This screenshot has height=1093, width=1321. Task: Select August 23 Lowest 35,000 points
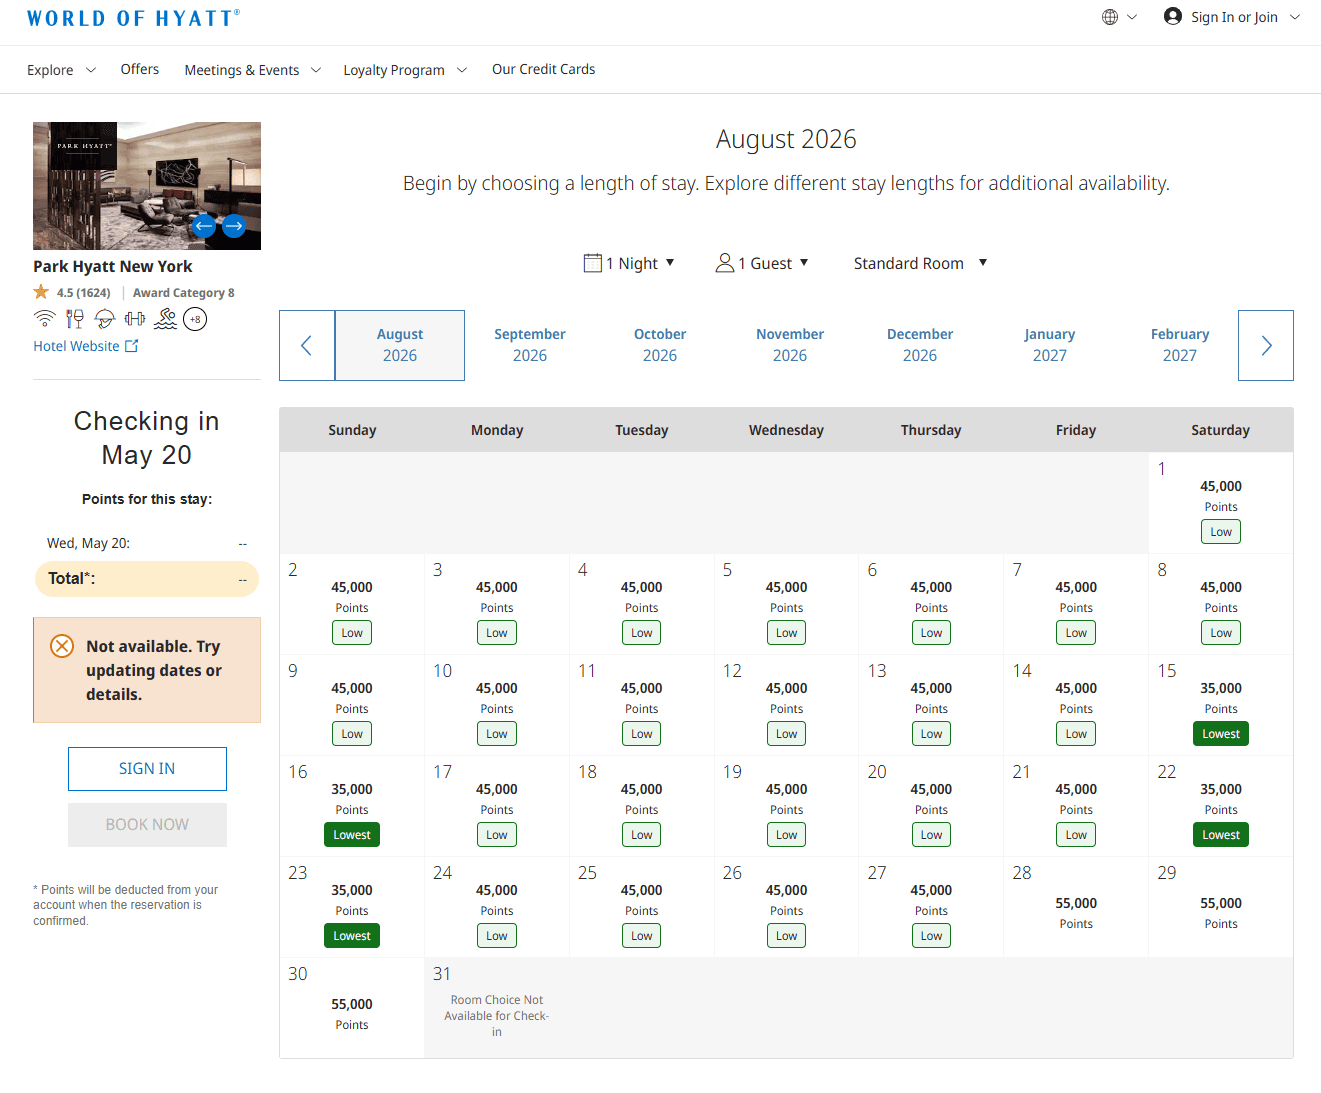coord(352,908)
